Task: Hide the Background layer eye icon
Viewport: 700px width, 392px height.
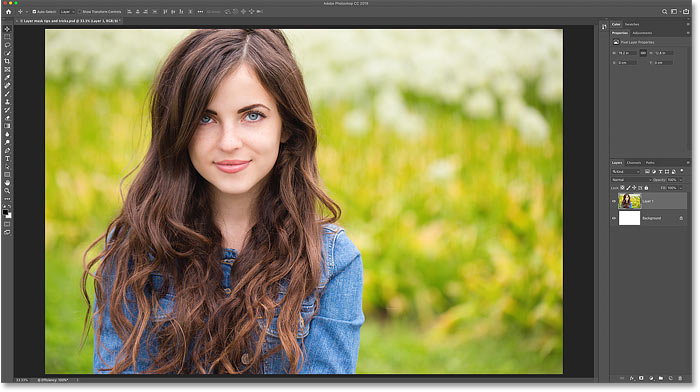Action: tap(614, 218)
